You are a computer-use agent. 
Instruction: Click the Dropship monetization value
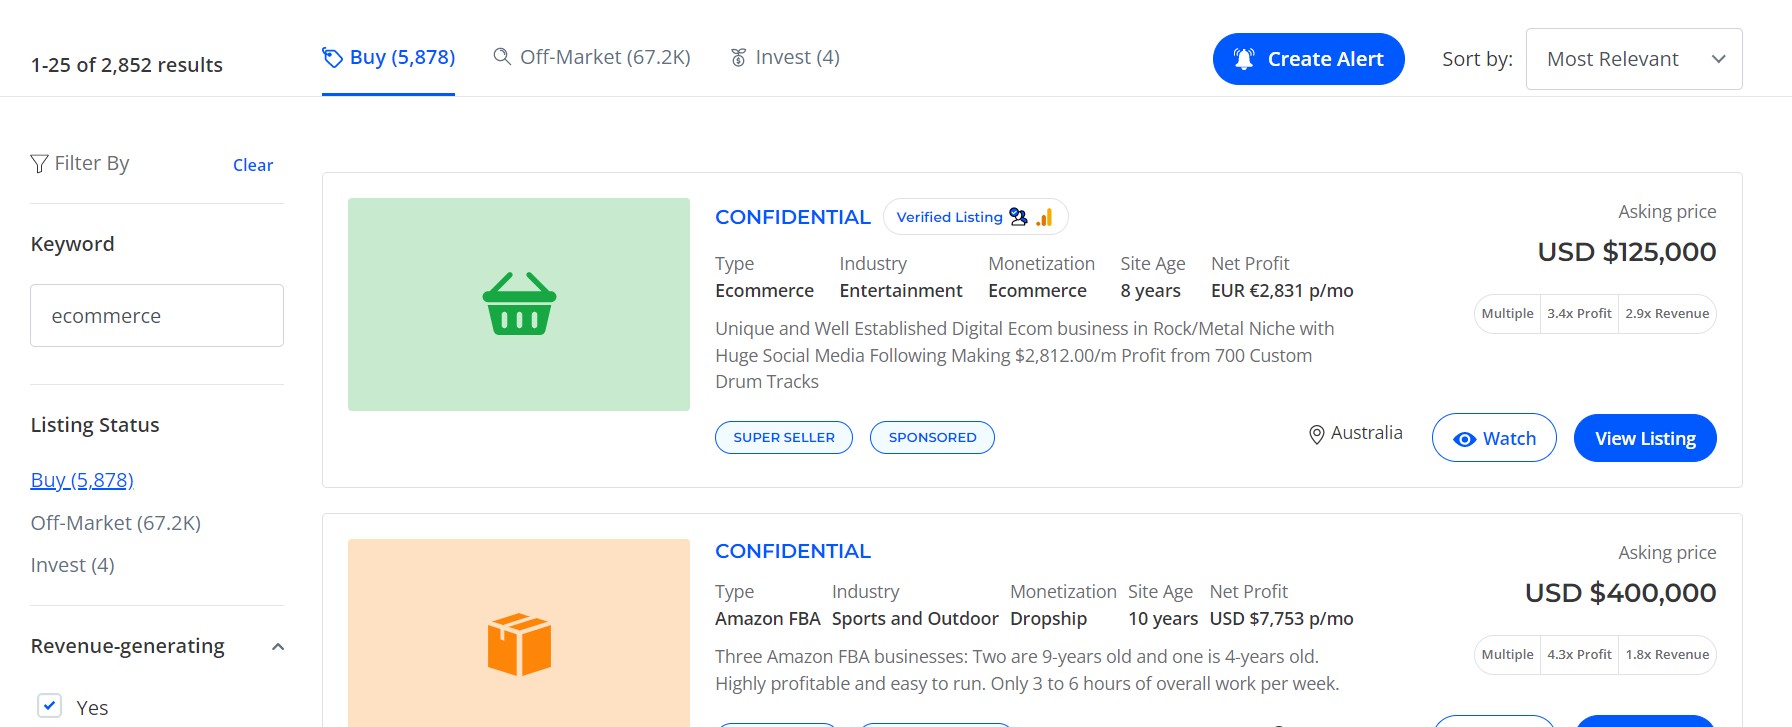[1048, 619]
